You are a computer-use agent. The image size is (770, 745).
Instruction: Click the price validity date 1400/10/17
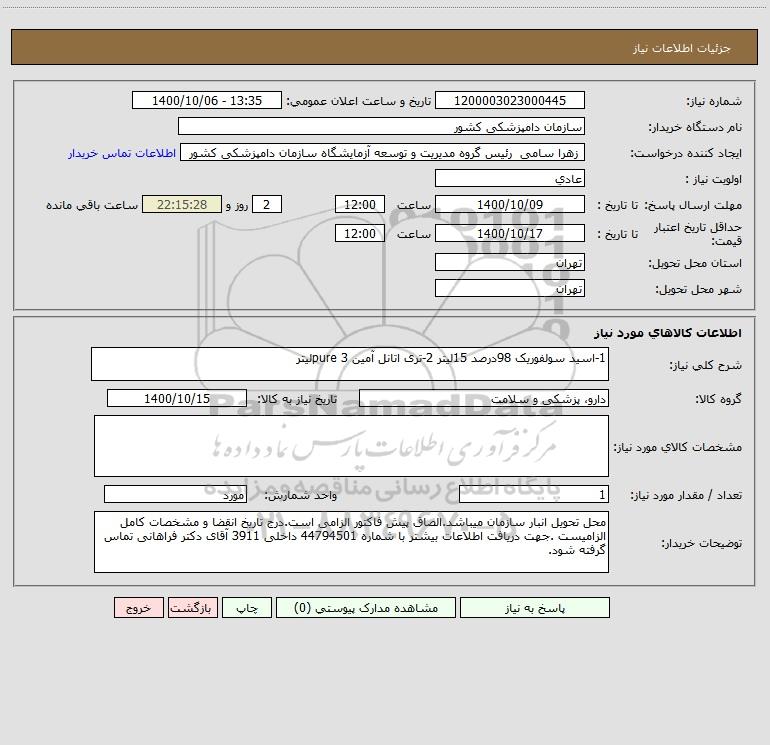(510, 233)
